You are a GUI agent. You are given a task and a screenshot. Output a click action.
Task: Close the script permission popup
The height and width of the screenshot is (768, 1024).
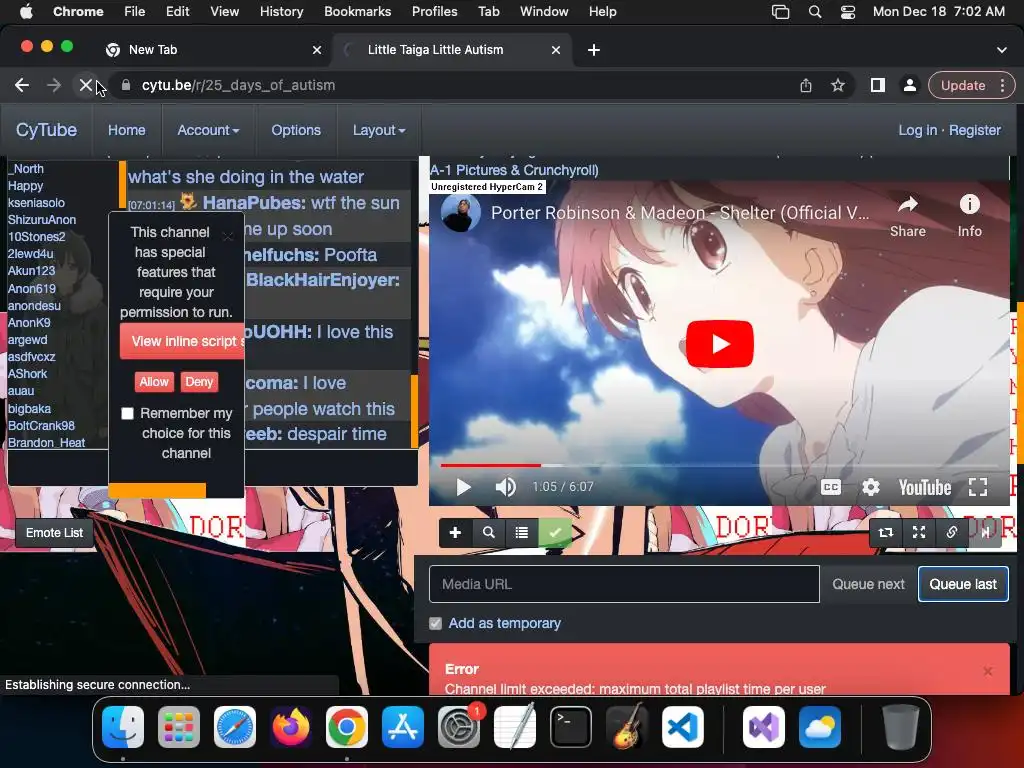coord(228,236)
